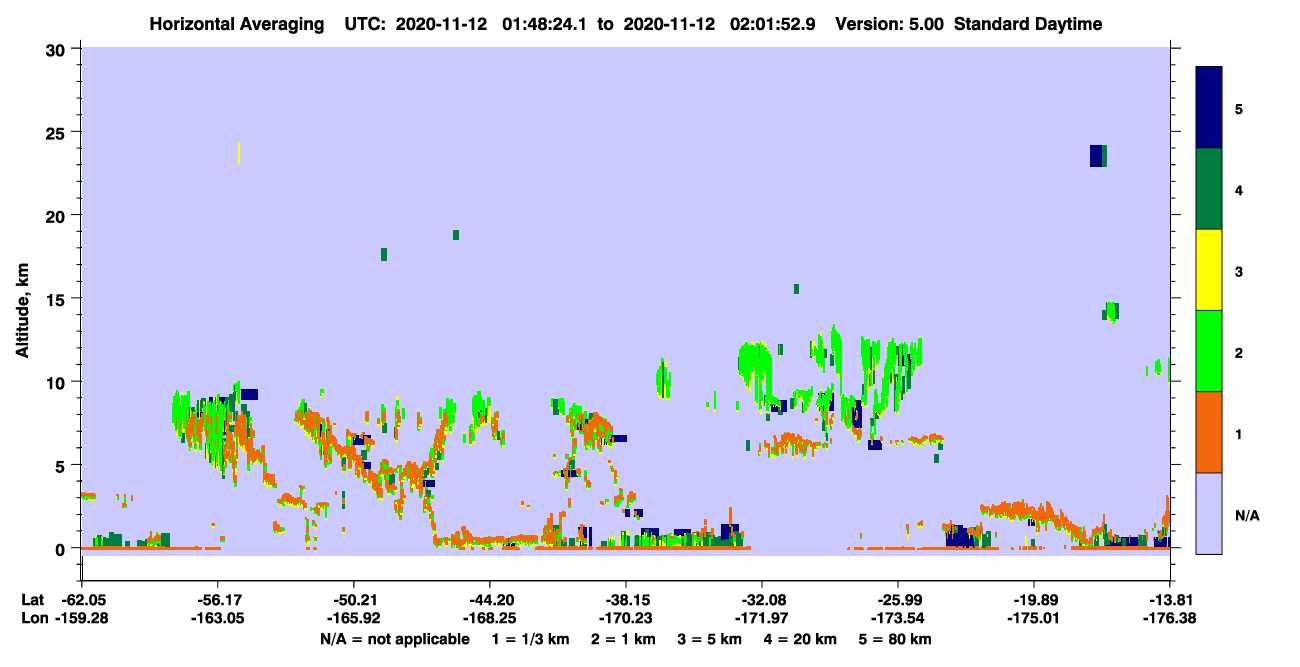This screenshot has height=667, width=1300.
Task: Click the lavender N/A colorbar segment
Action: coord(1209,513)
